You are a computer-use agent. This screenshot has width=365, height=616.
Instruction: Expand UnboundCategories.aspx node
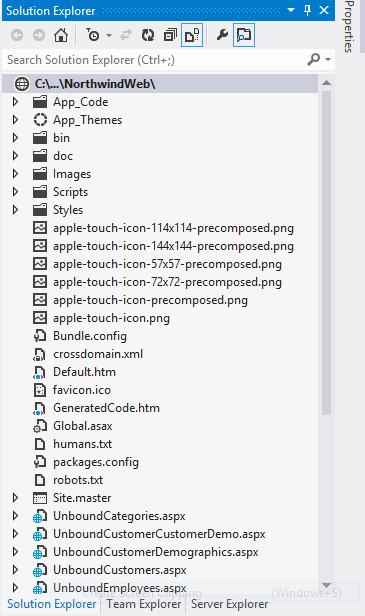(15, 516)
